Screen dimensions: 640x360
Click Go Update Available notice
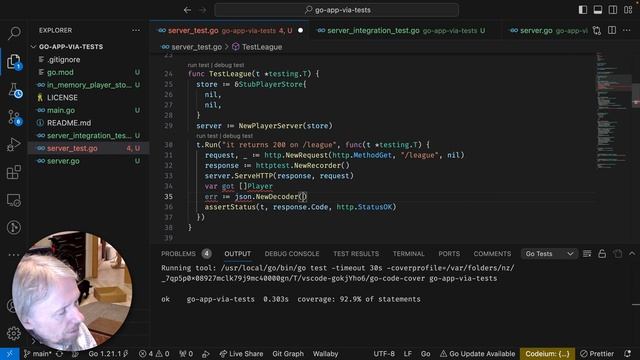477,354
